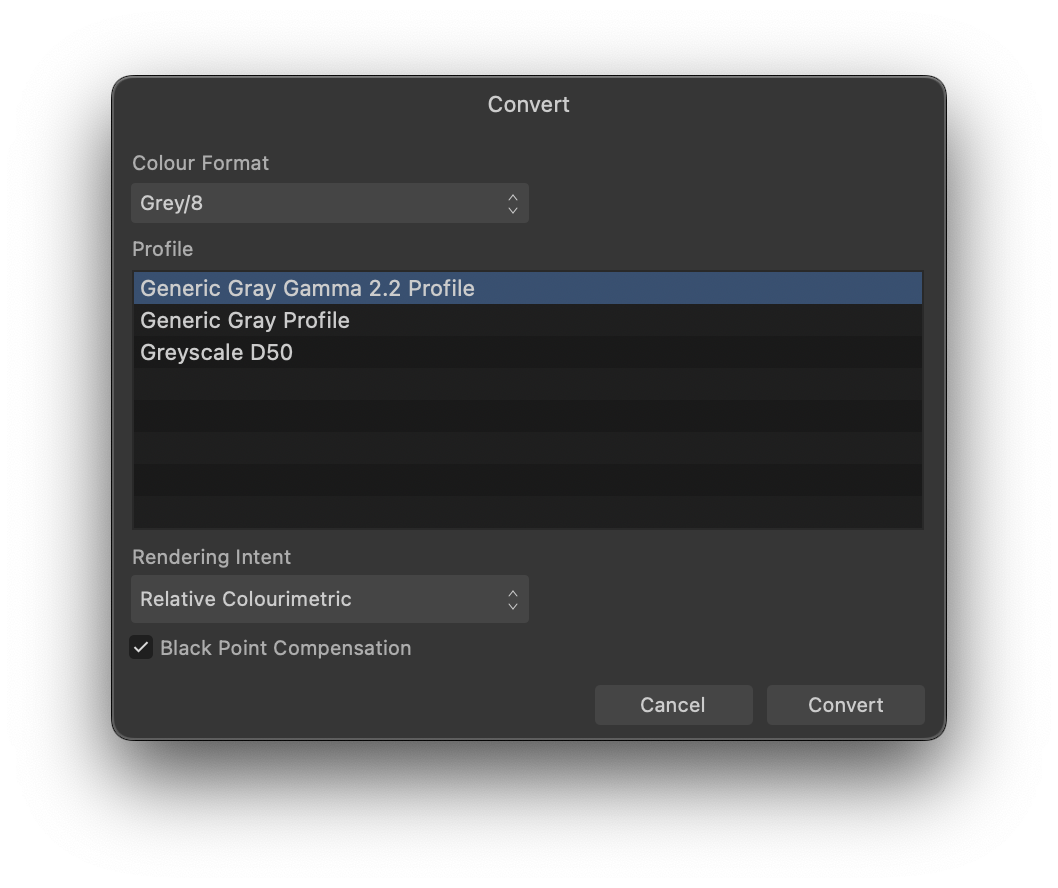Click the first empty row below Greyscale D50
This screenshot has width=1058, height=888.
coord(528,385)
